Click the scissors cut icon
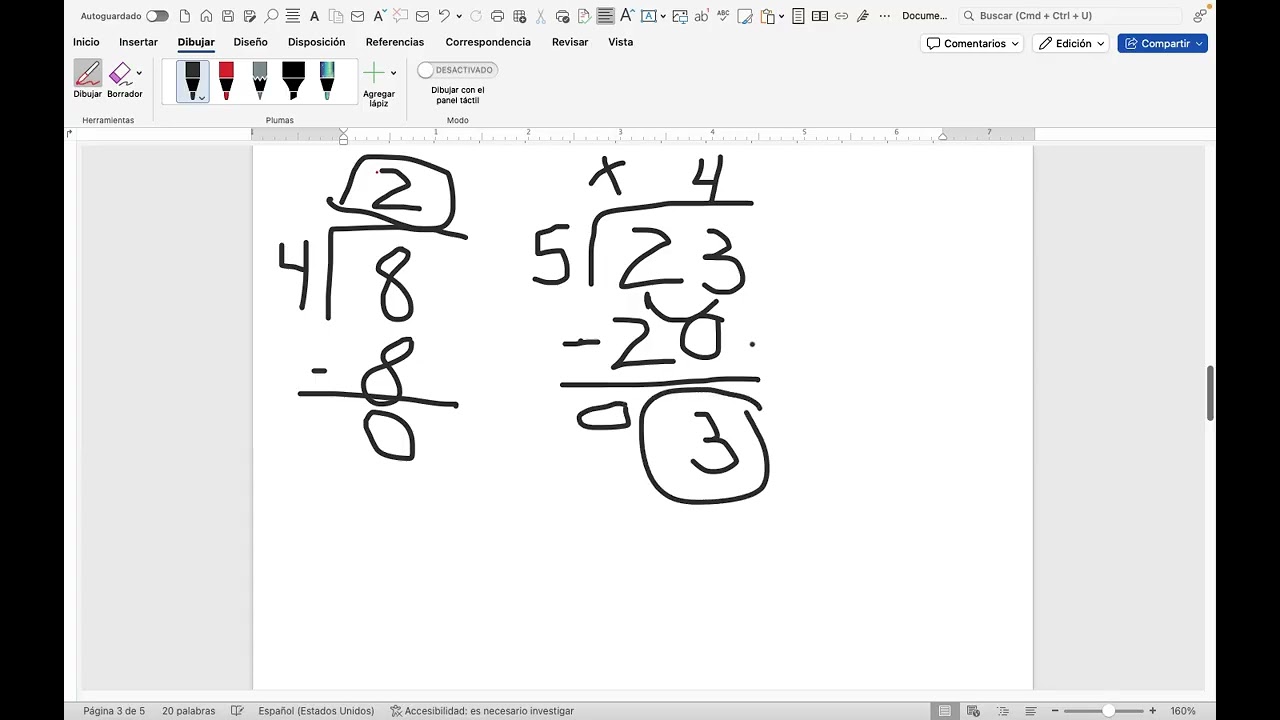Screen dimensions: 1280x720 [541, 16]
